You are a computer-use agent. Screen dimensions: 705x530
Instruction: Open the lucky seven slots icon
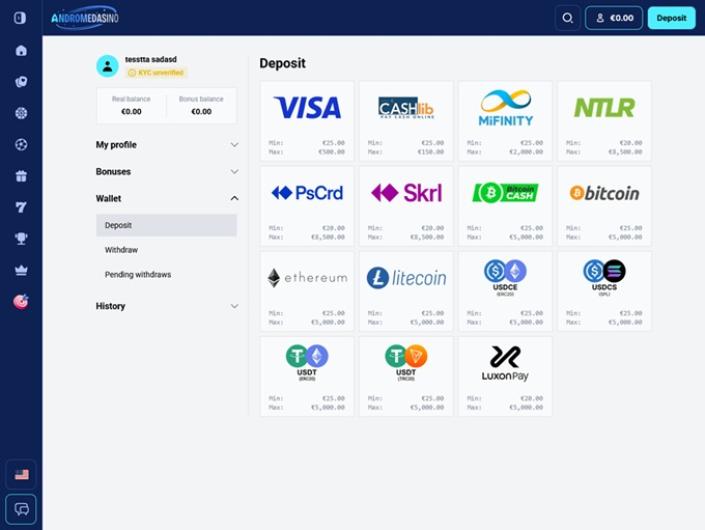21,207
